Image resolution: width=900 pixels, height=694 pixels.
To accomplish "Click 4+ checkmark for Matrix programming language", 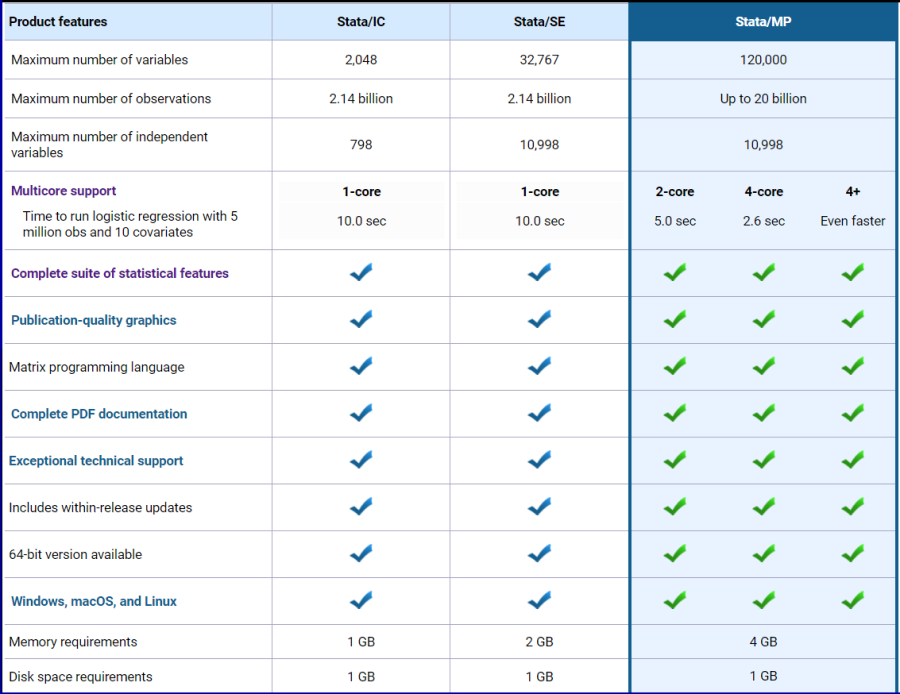I will coord(853,366).
